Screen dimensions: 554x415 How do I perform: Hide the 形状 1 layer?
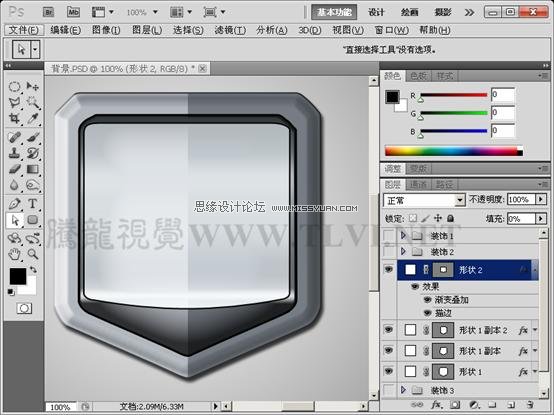pos(389,372)
